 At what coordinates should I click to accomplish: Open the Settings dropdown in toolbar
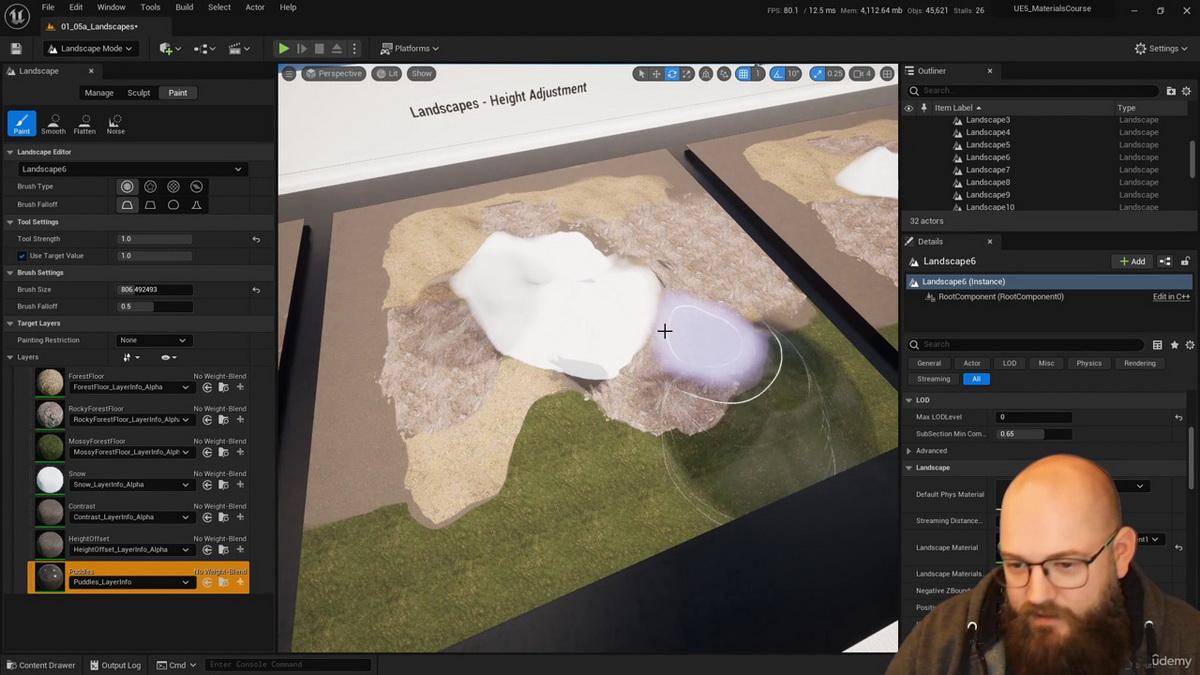click(x=1163, y=48)
